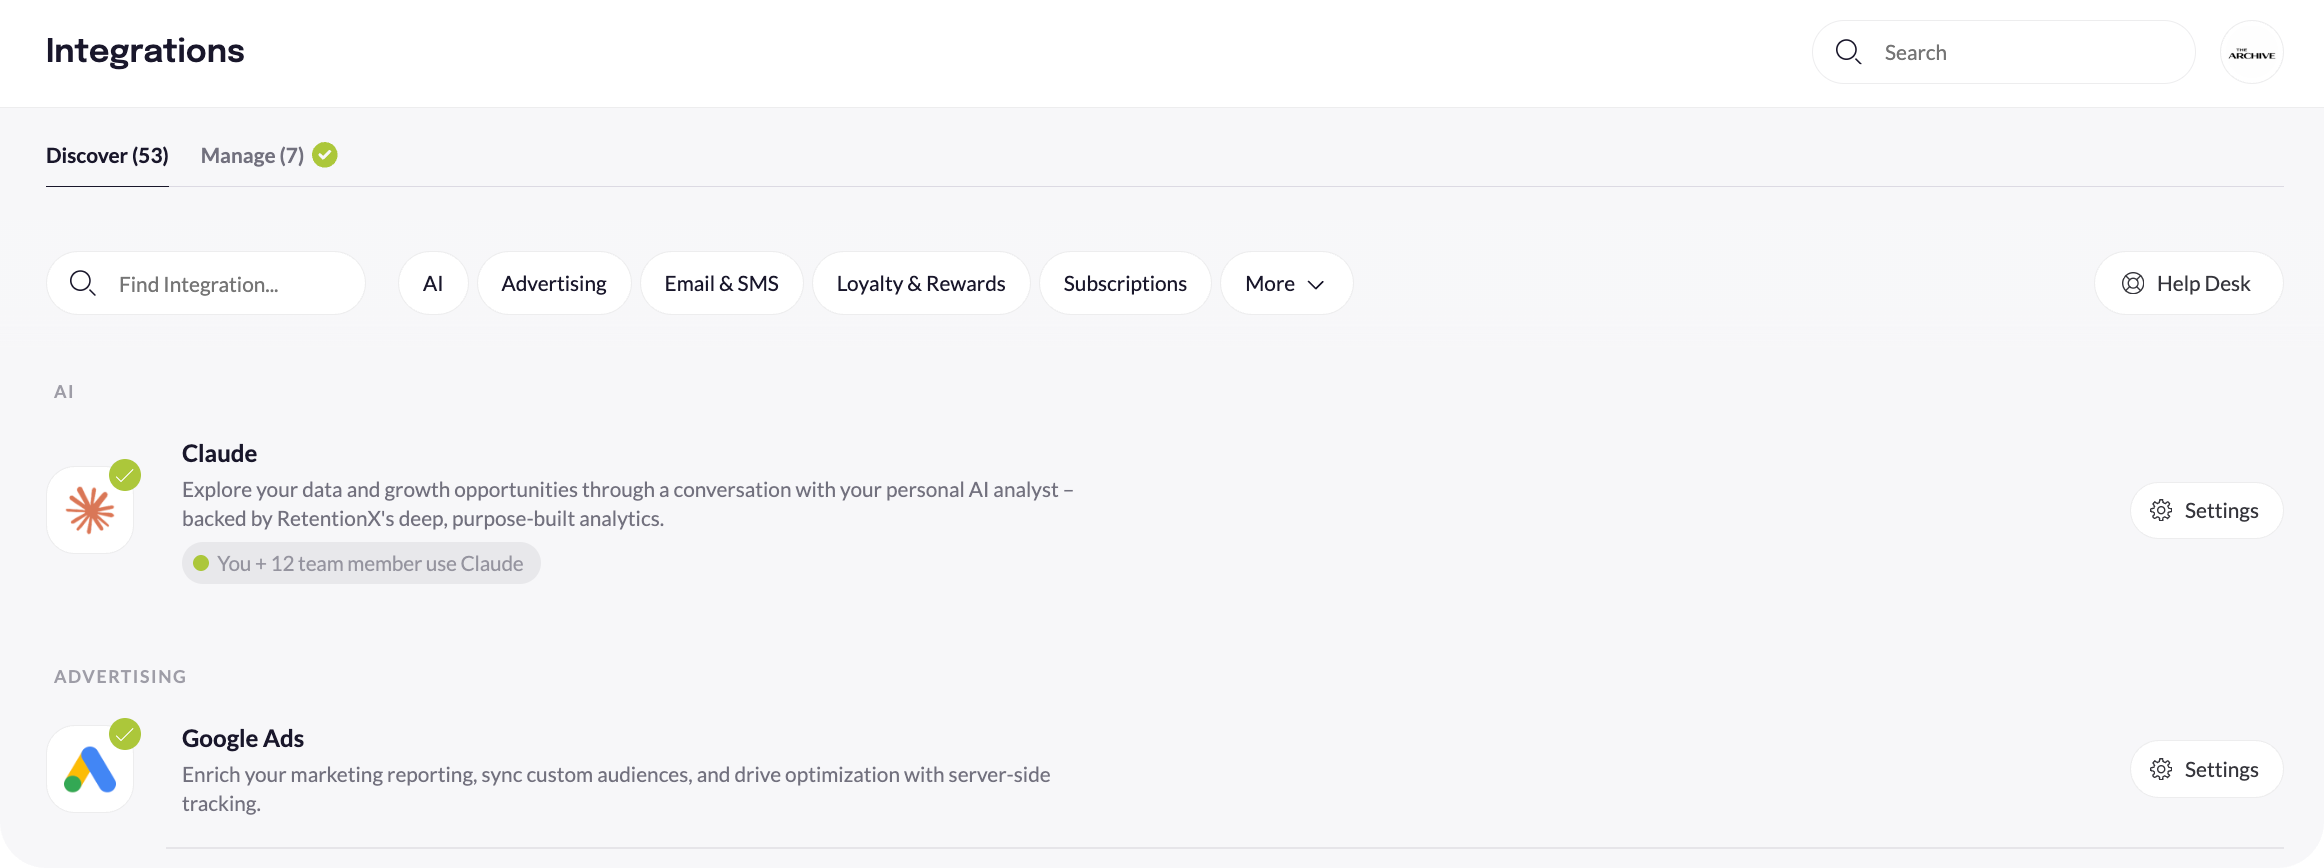This screenshot has height=868, width=2324.
Task: Click the Google Ads integration title
Action: point(243,739)
